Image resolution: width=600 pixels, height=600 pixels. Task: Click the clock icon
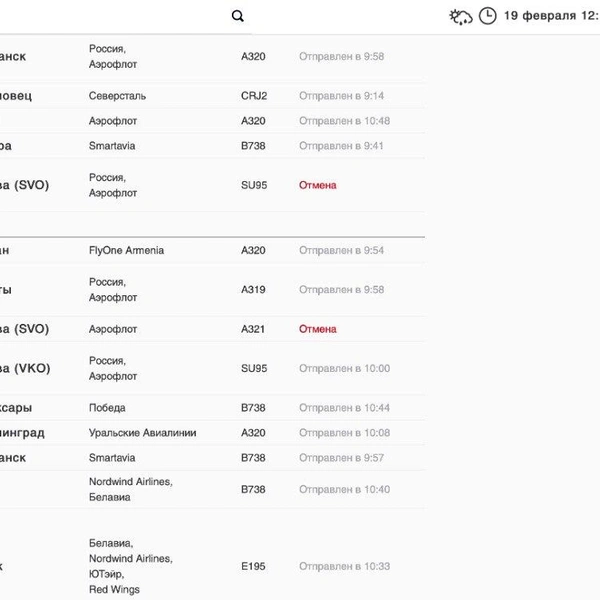[487, 16]
